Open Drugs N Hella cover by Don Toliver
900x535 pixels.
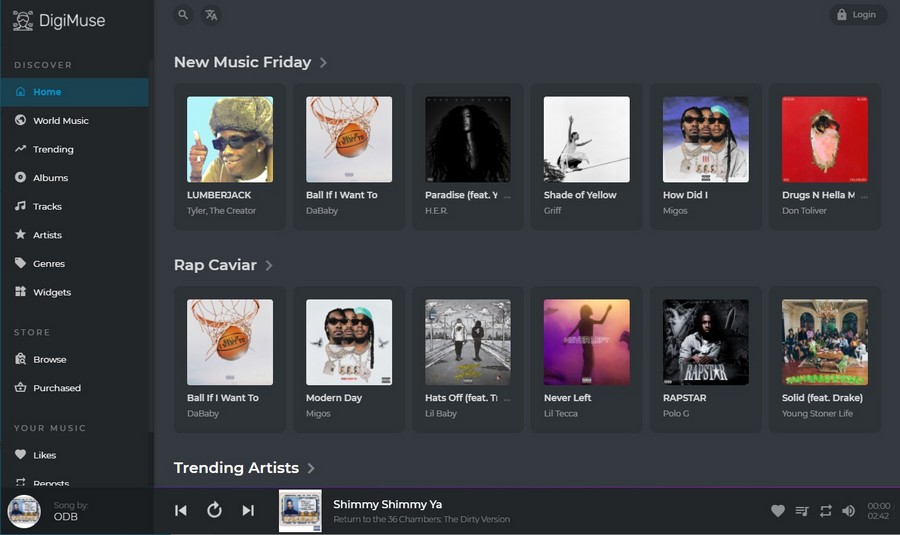[825, 139]
